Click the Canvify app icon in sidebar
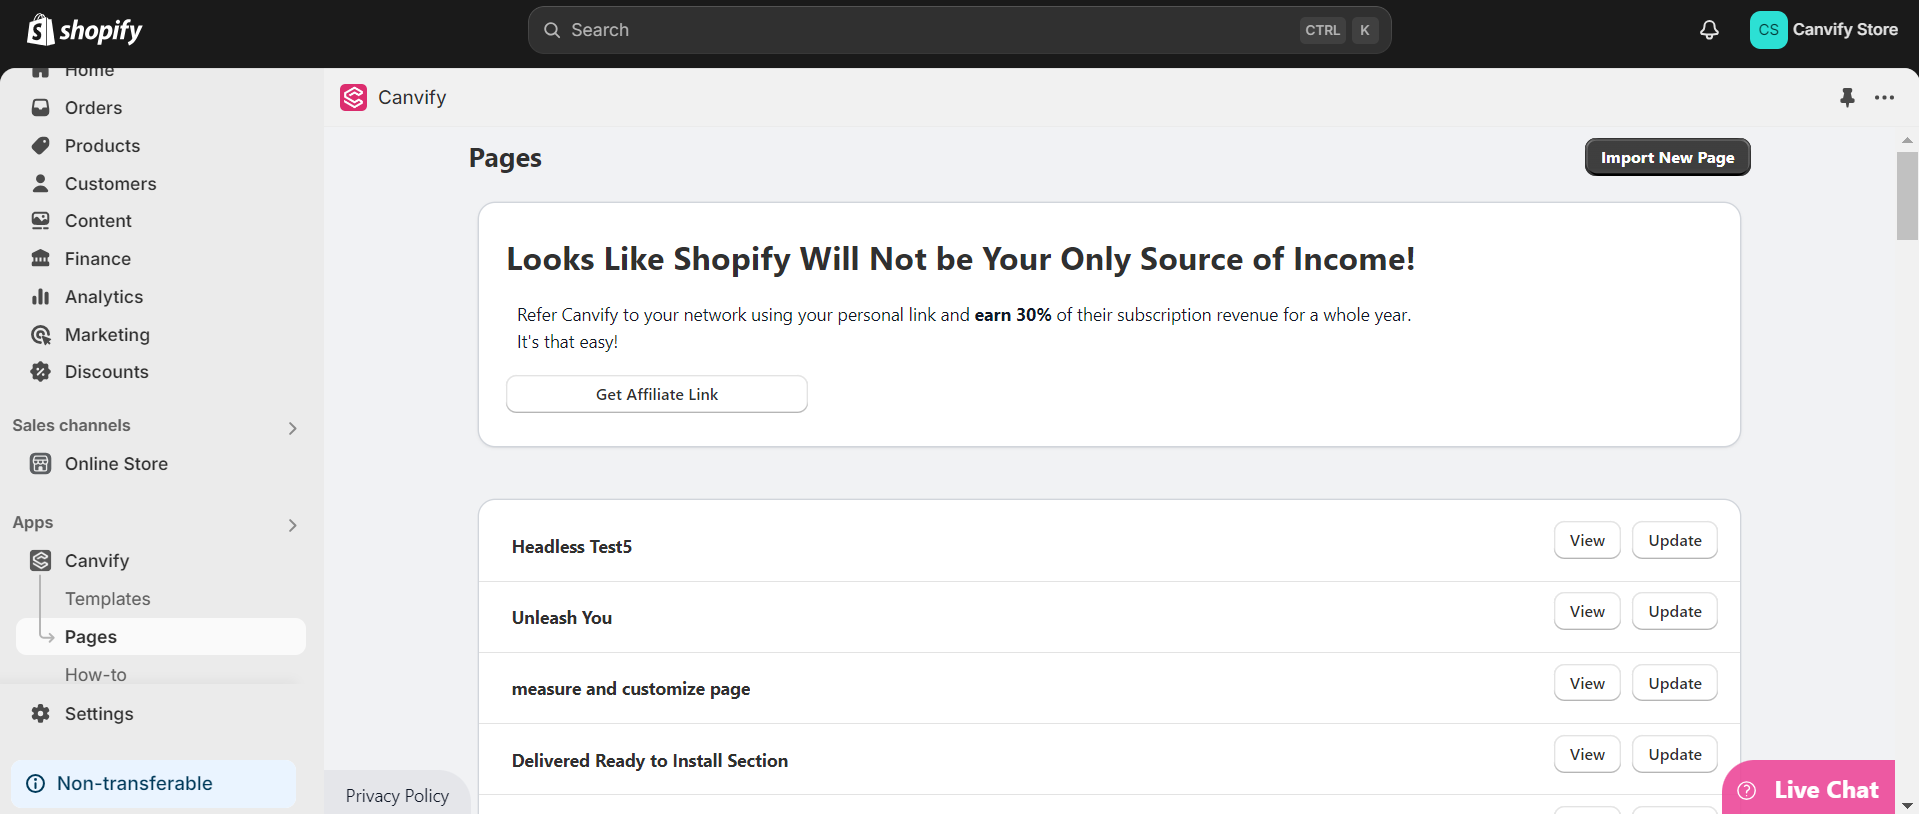 [x=41, y=560]
